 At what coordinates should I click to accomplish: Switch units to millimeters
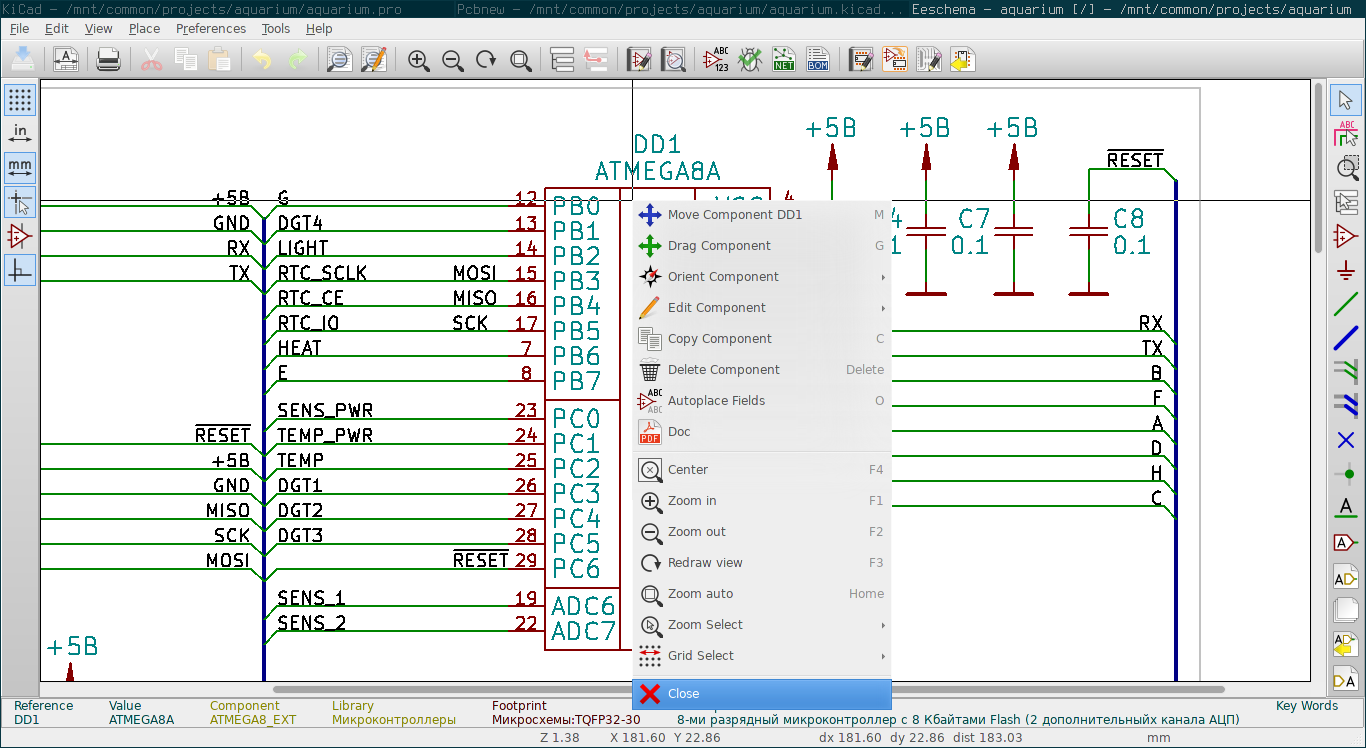click(x=20, y=167)
